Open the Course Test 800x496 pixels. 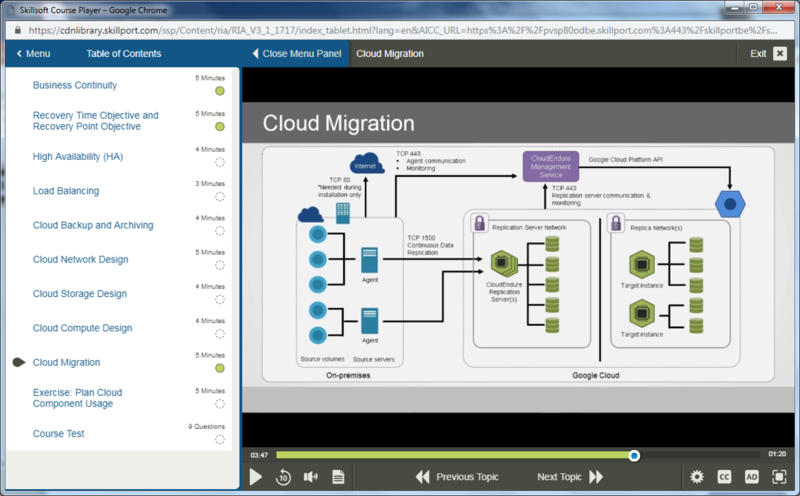[x=58, y=434]
